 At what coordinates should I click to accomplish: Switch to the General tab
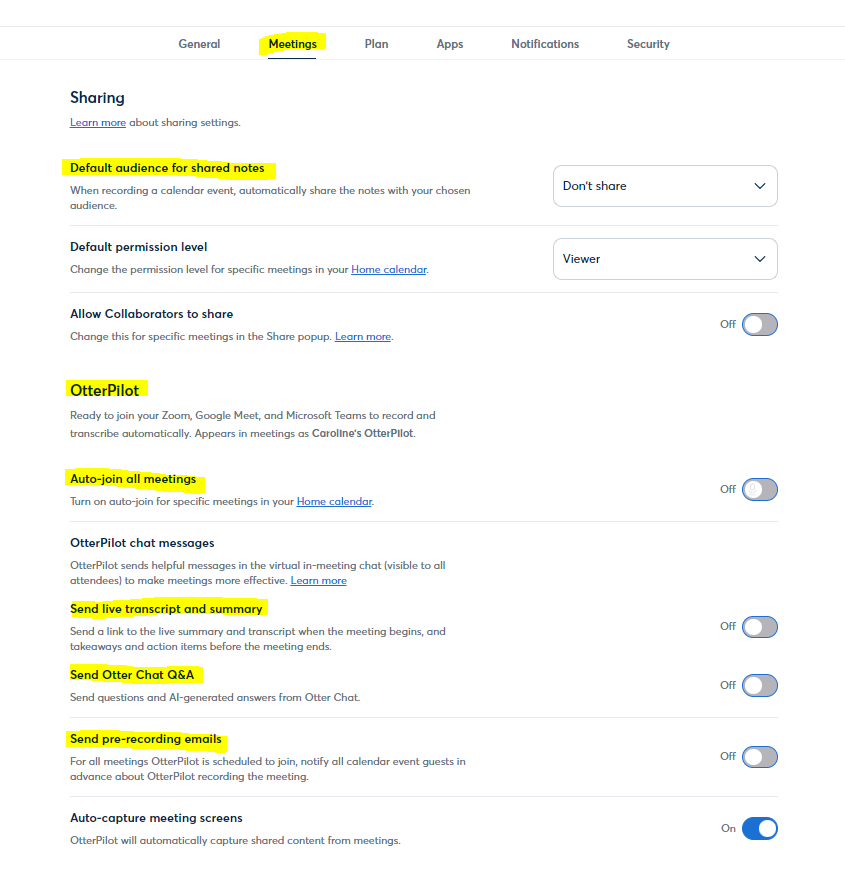coord(199,44)
